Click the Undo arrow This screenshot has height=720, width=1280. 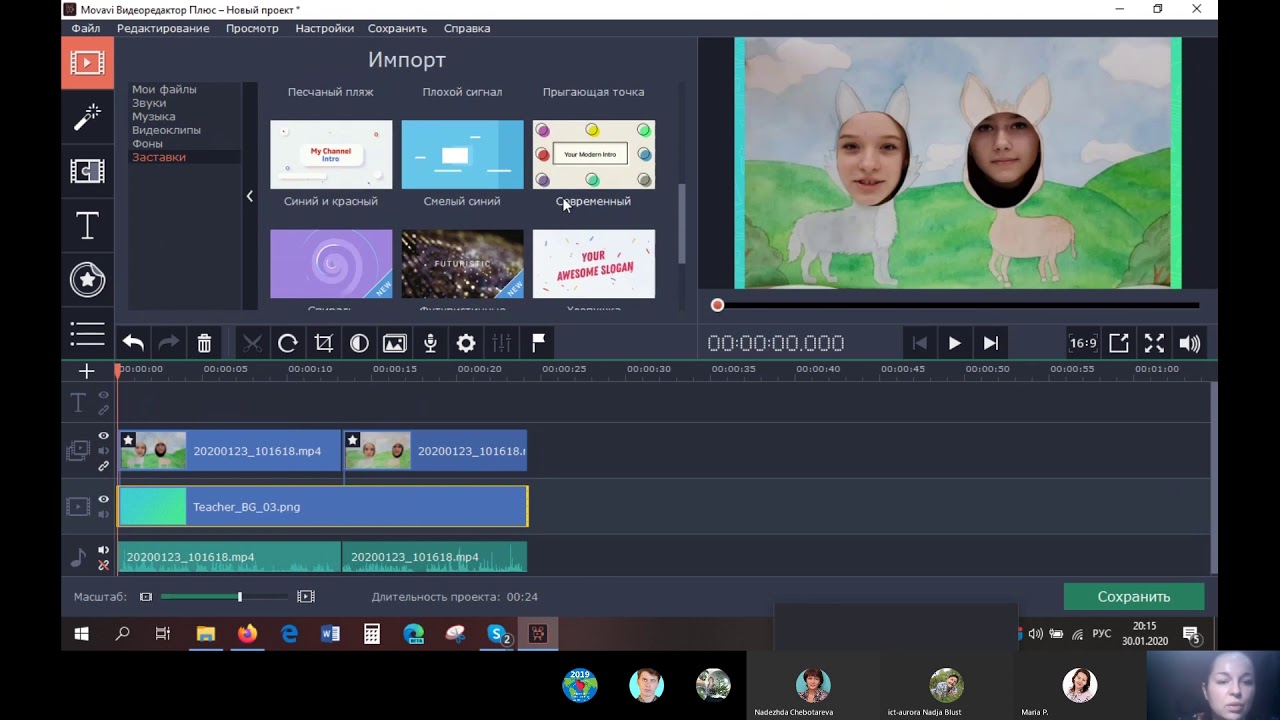tap(133, 343)
